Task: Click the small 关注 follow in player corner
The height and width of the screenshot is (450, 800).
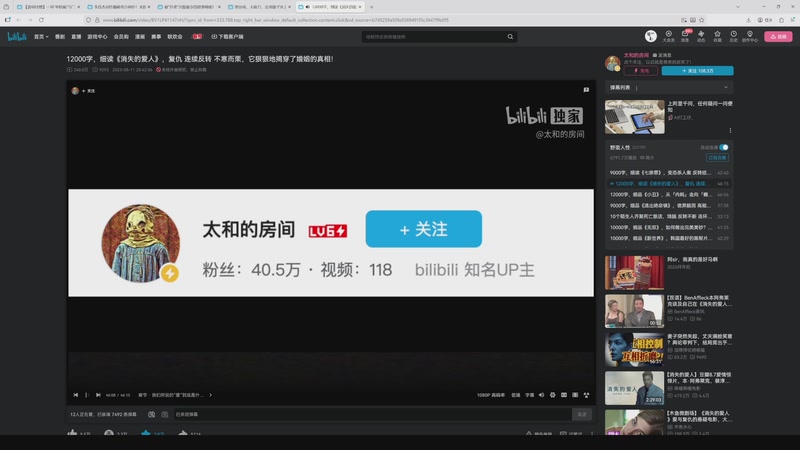Action: [88, 91]
